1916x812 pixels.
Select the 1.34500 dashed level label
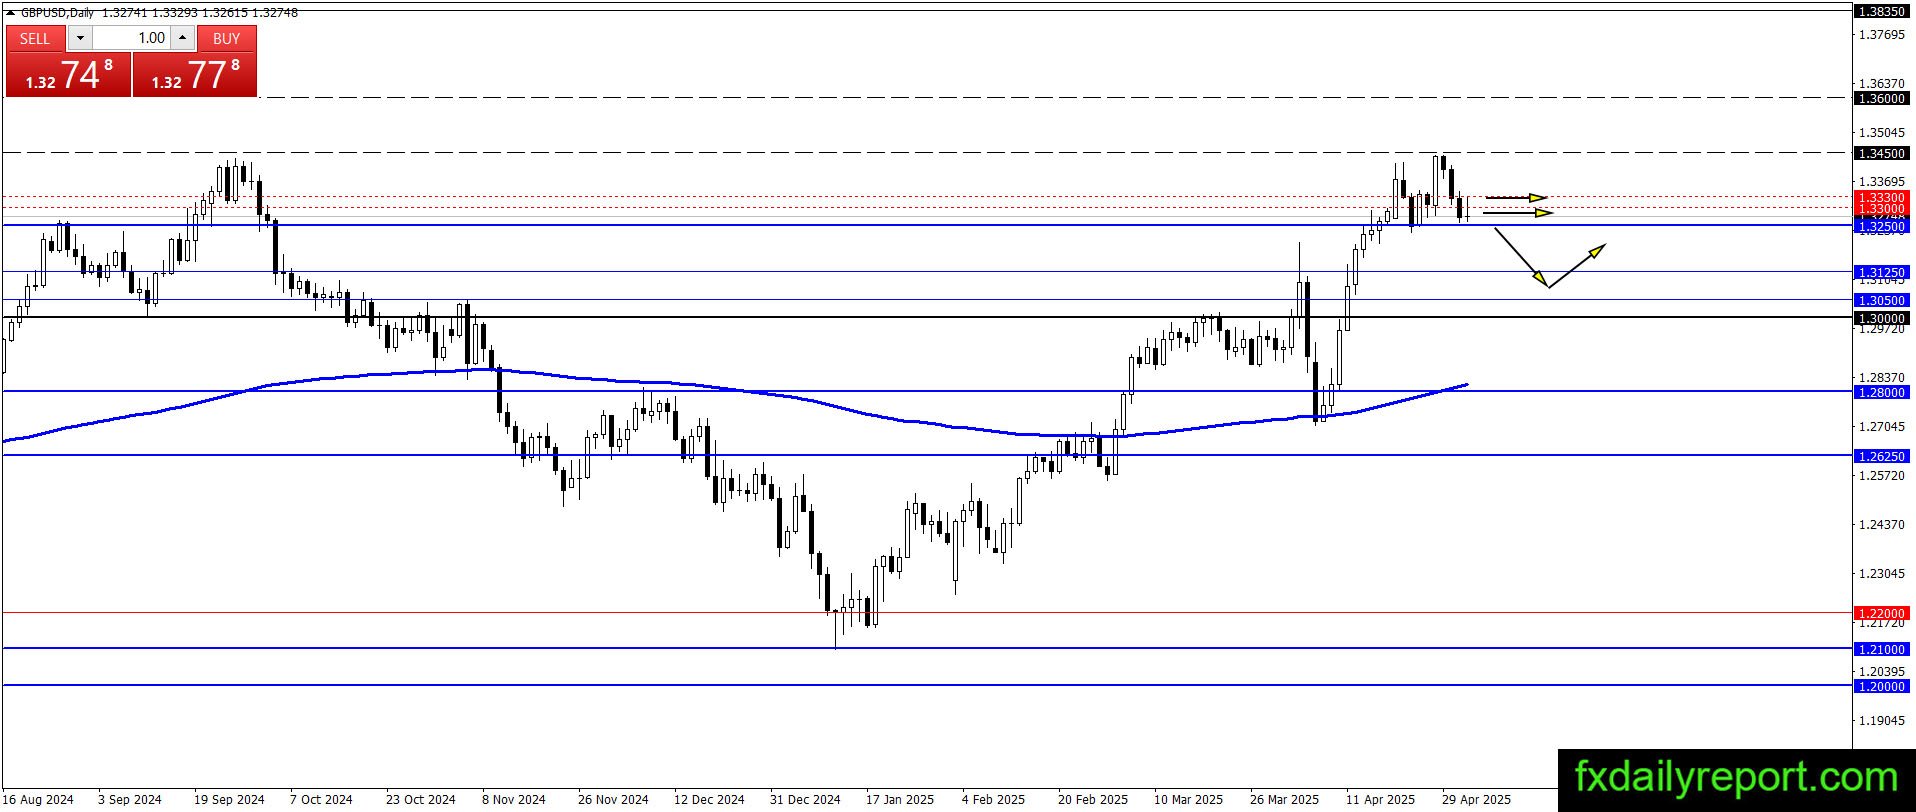[1881, 153]
